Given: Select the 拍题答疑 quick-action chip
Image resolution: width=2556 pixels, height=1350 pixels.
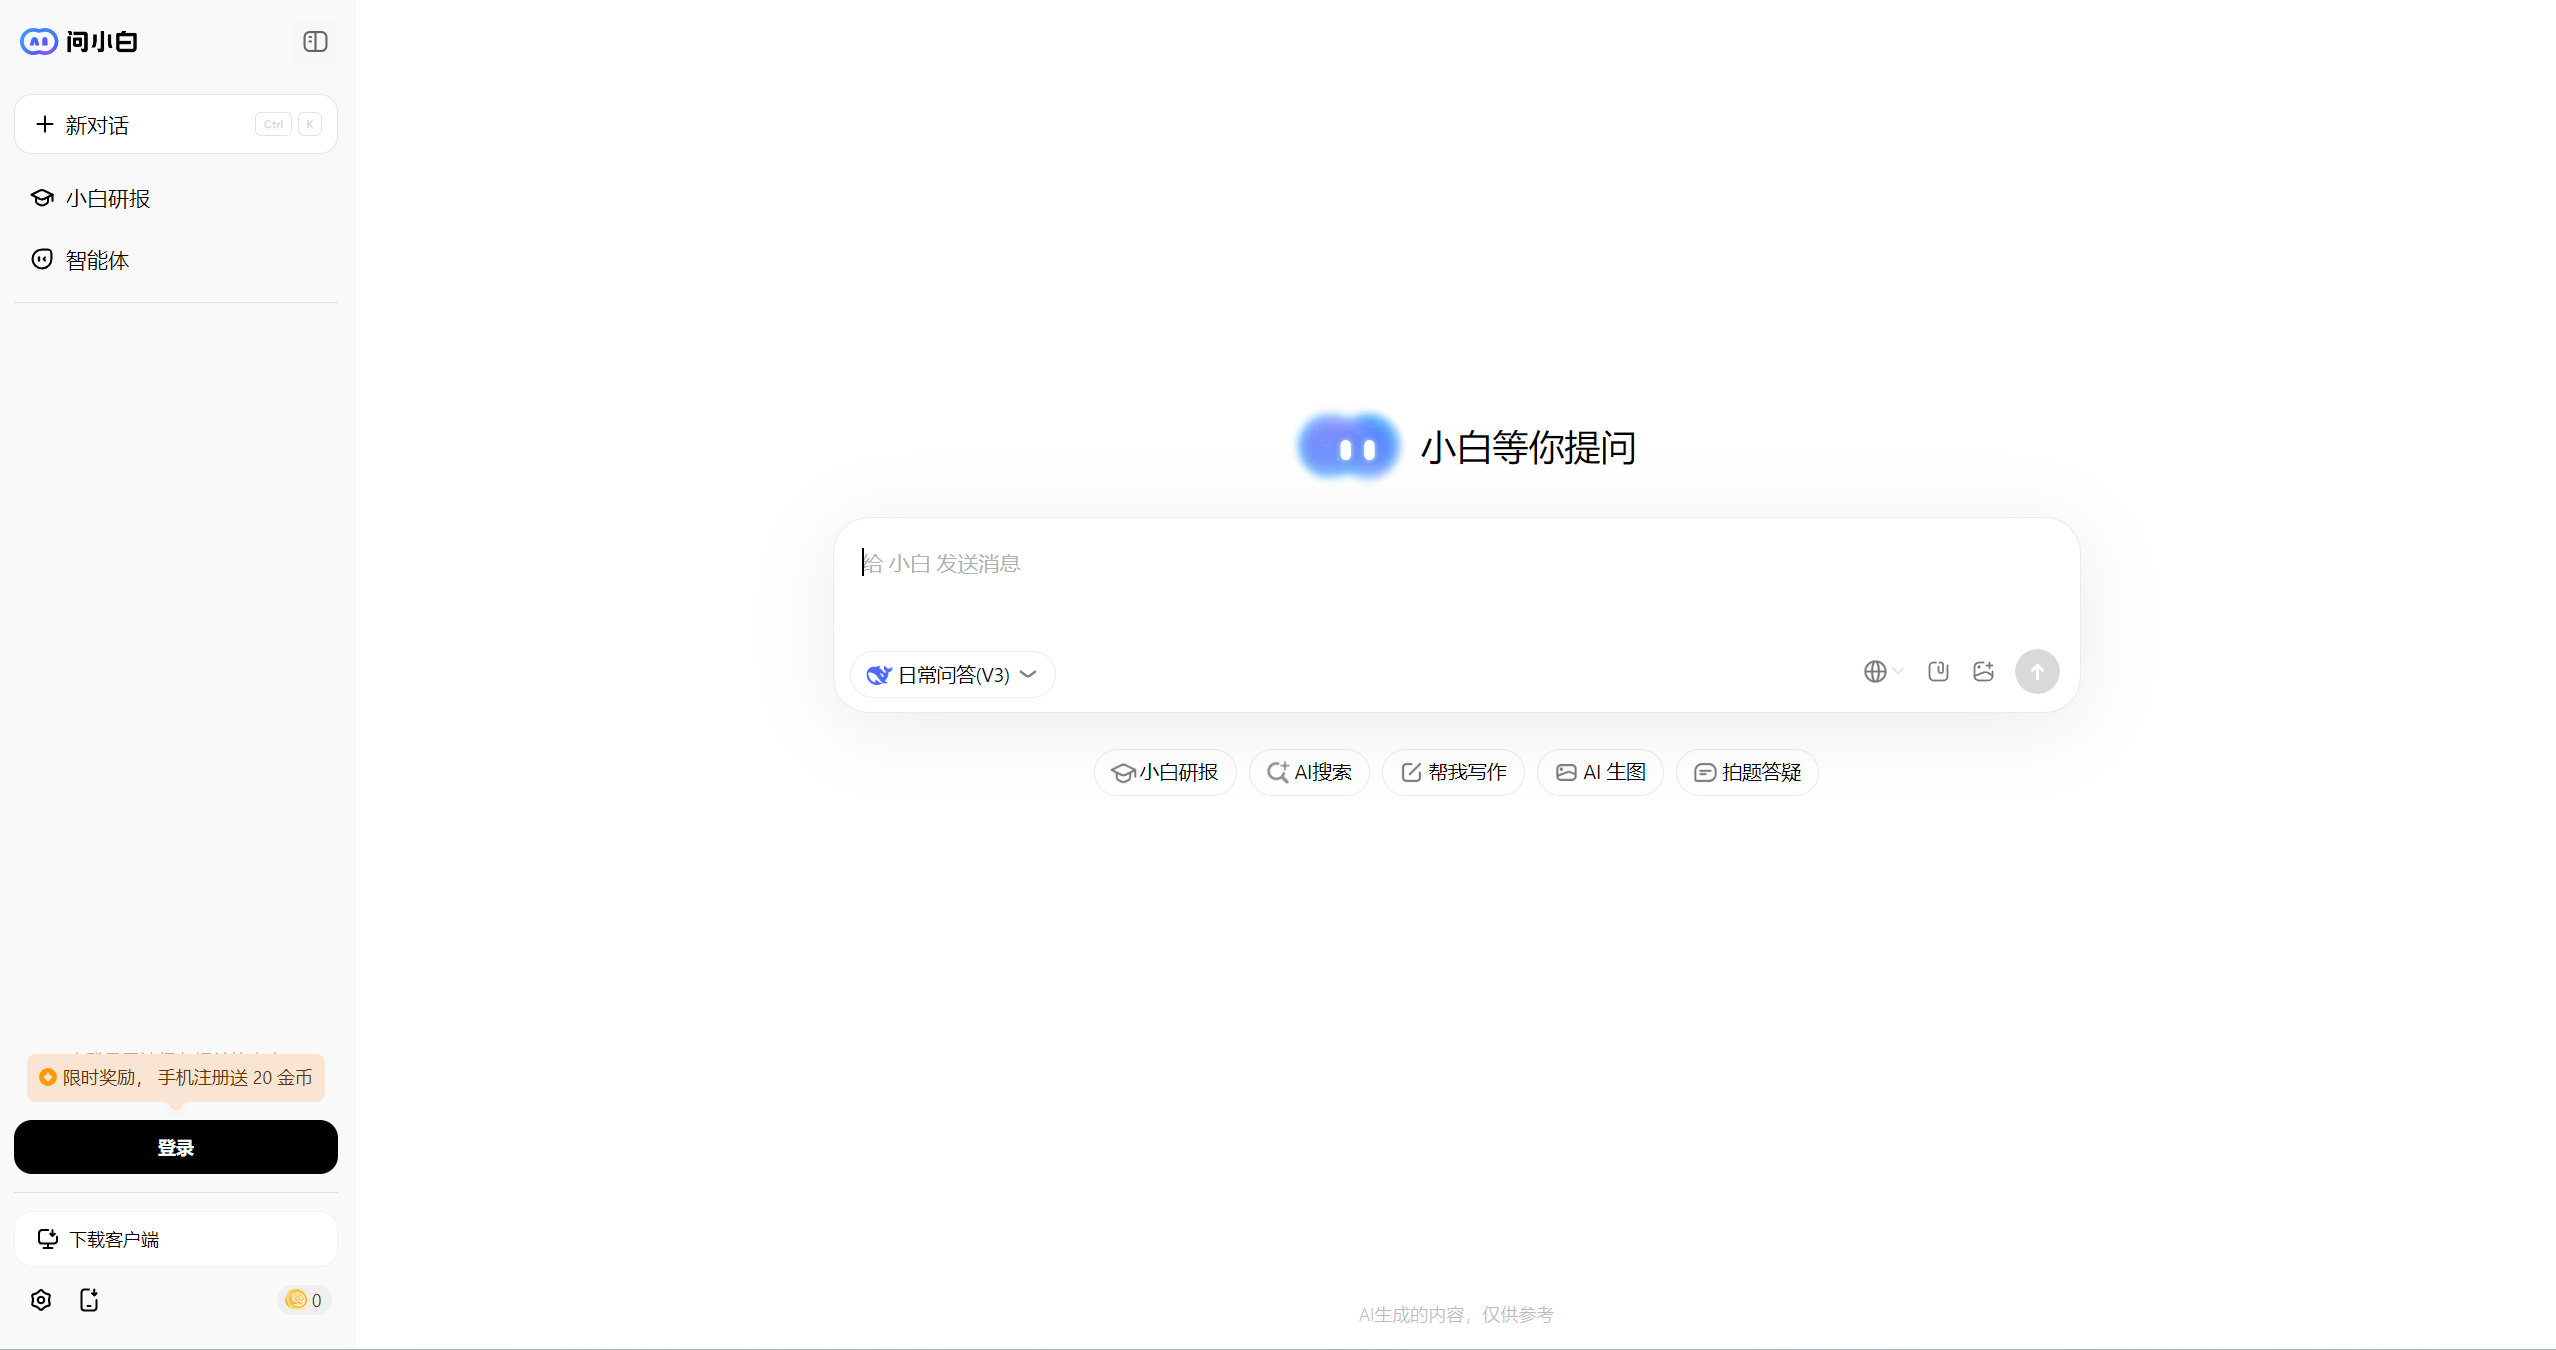Looking at the screenshot, I should 1747,772.
